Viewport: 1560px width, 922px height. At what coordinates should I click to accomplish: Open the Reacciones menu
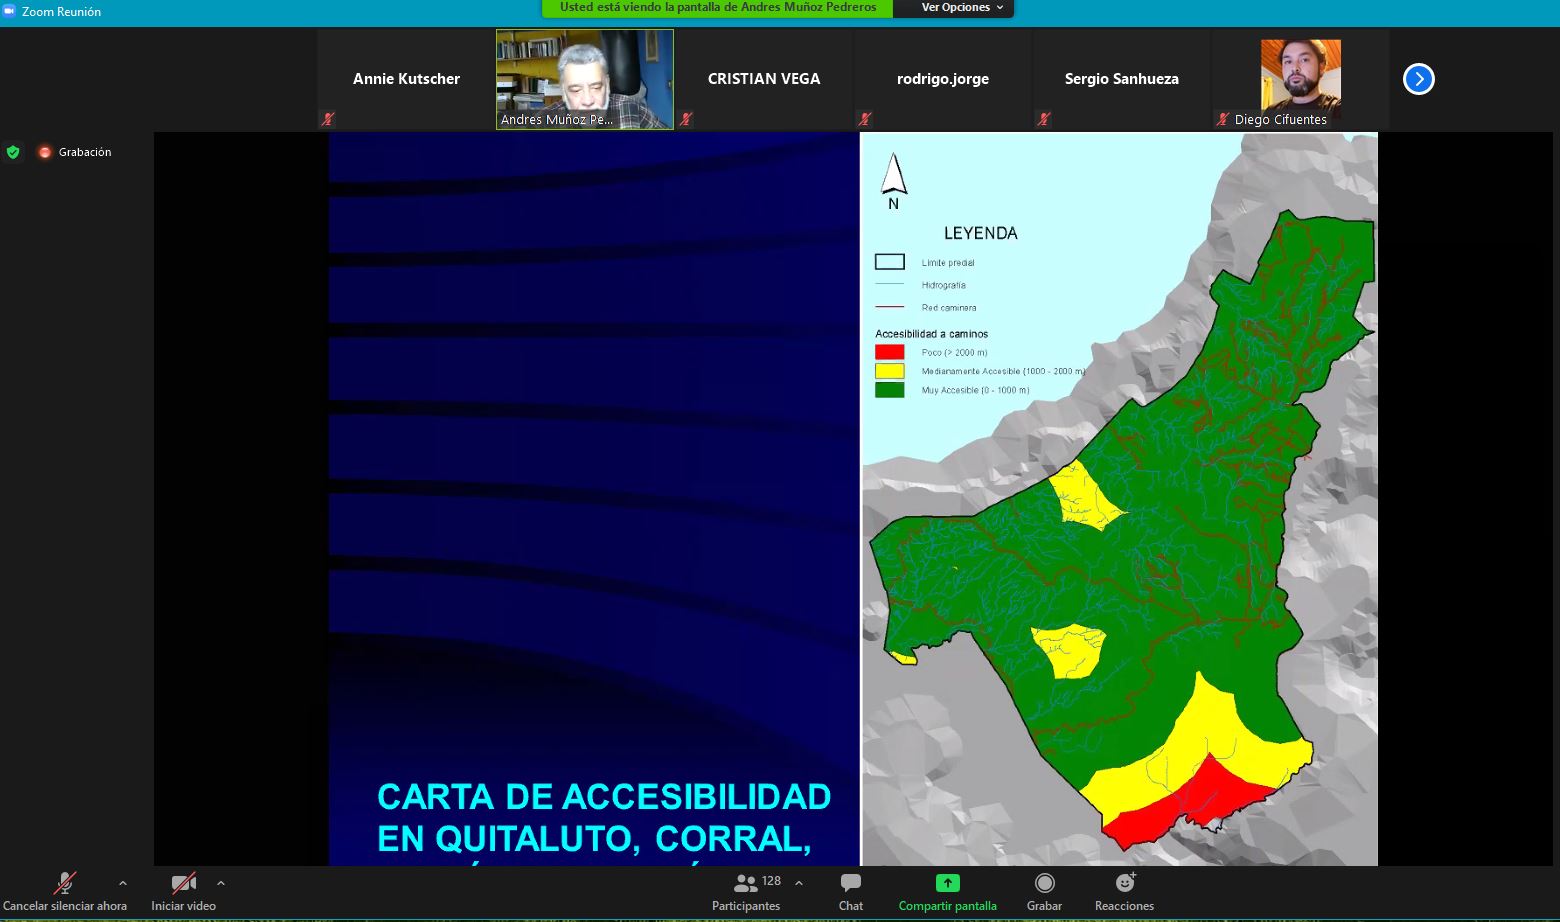(x=1124, y=884)
